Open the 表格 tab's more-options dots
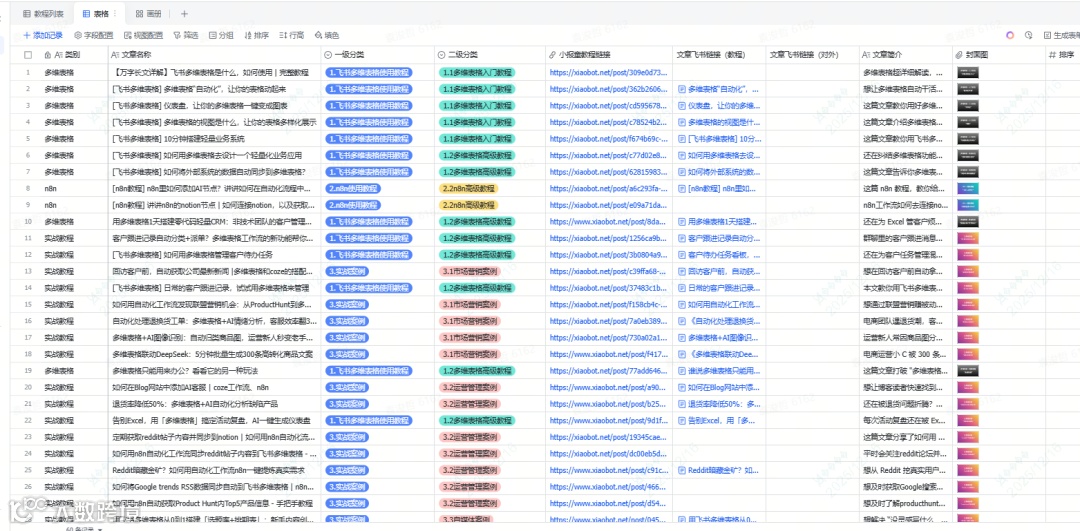This screenshot has height=531, width=1080. point(114,14)
